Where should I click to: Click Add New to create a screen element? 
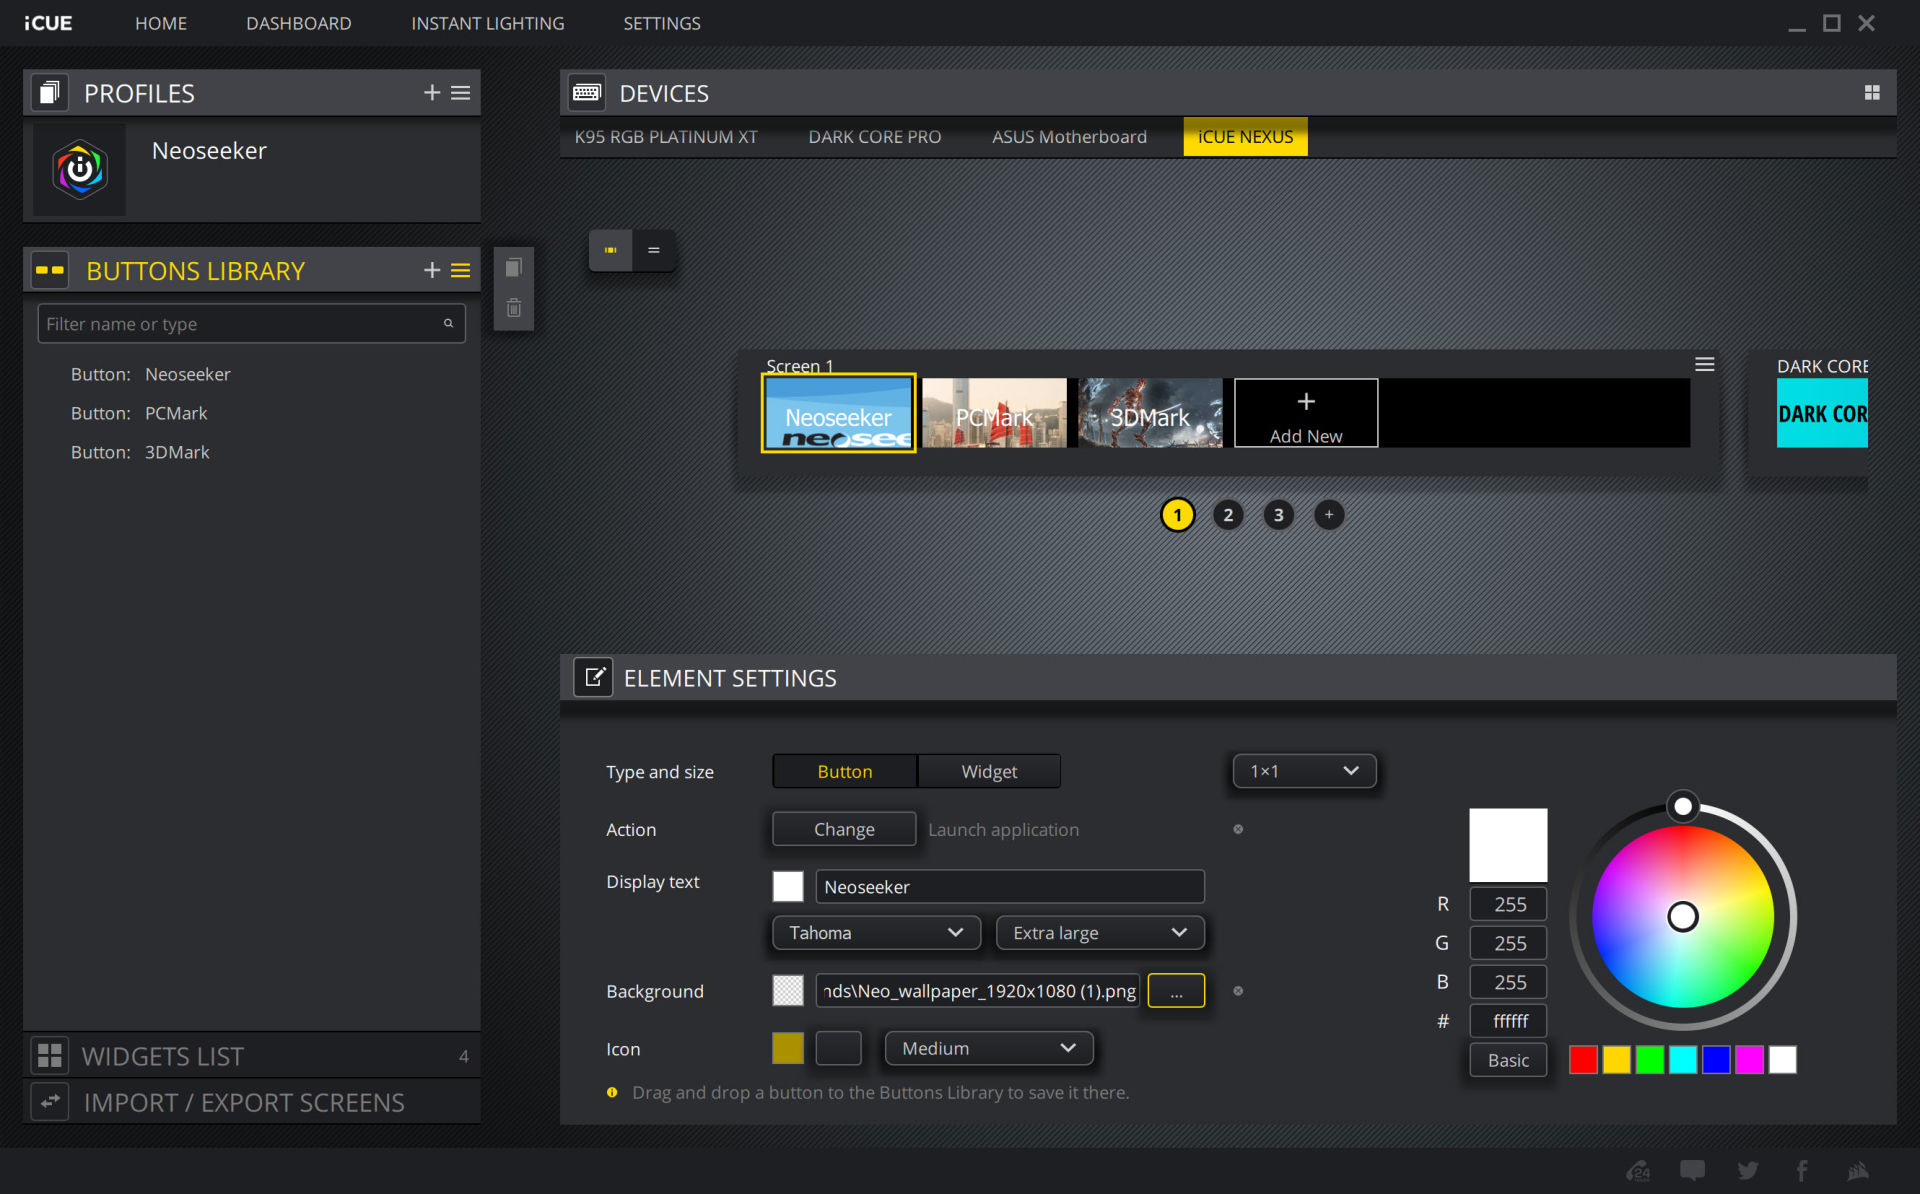click(x=1305, y=413)
